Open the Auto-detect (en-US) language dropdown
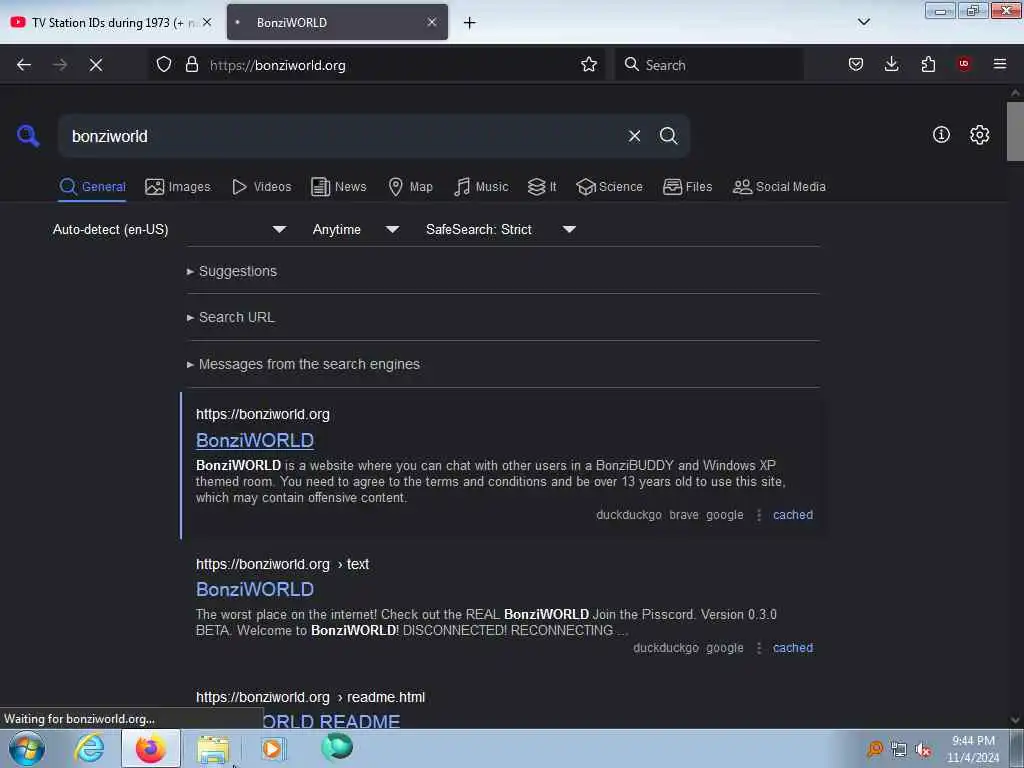 tap(169, 229)
